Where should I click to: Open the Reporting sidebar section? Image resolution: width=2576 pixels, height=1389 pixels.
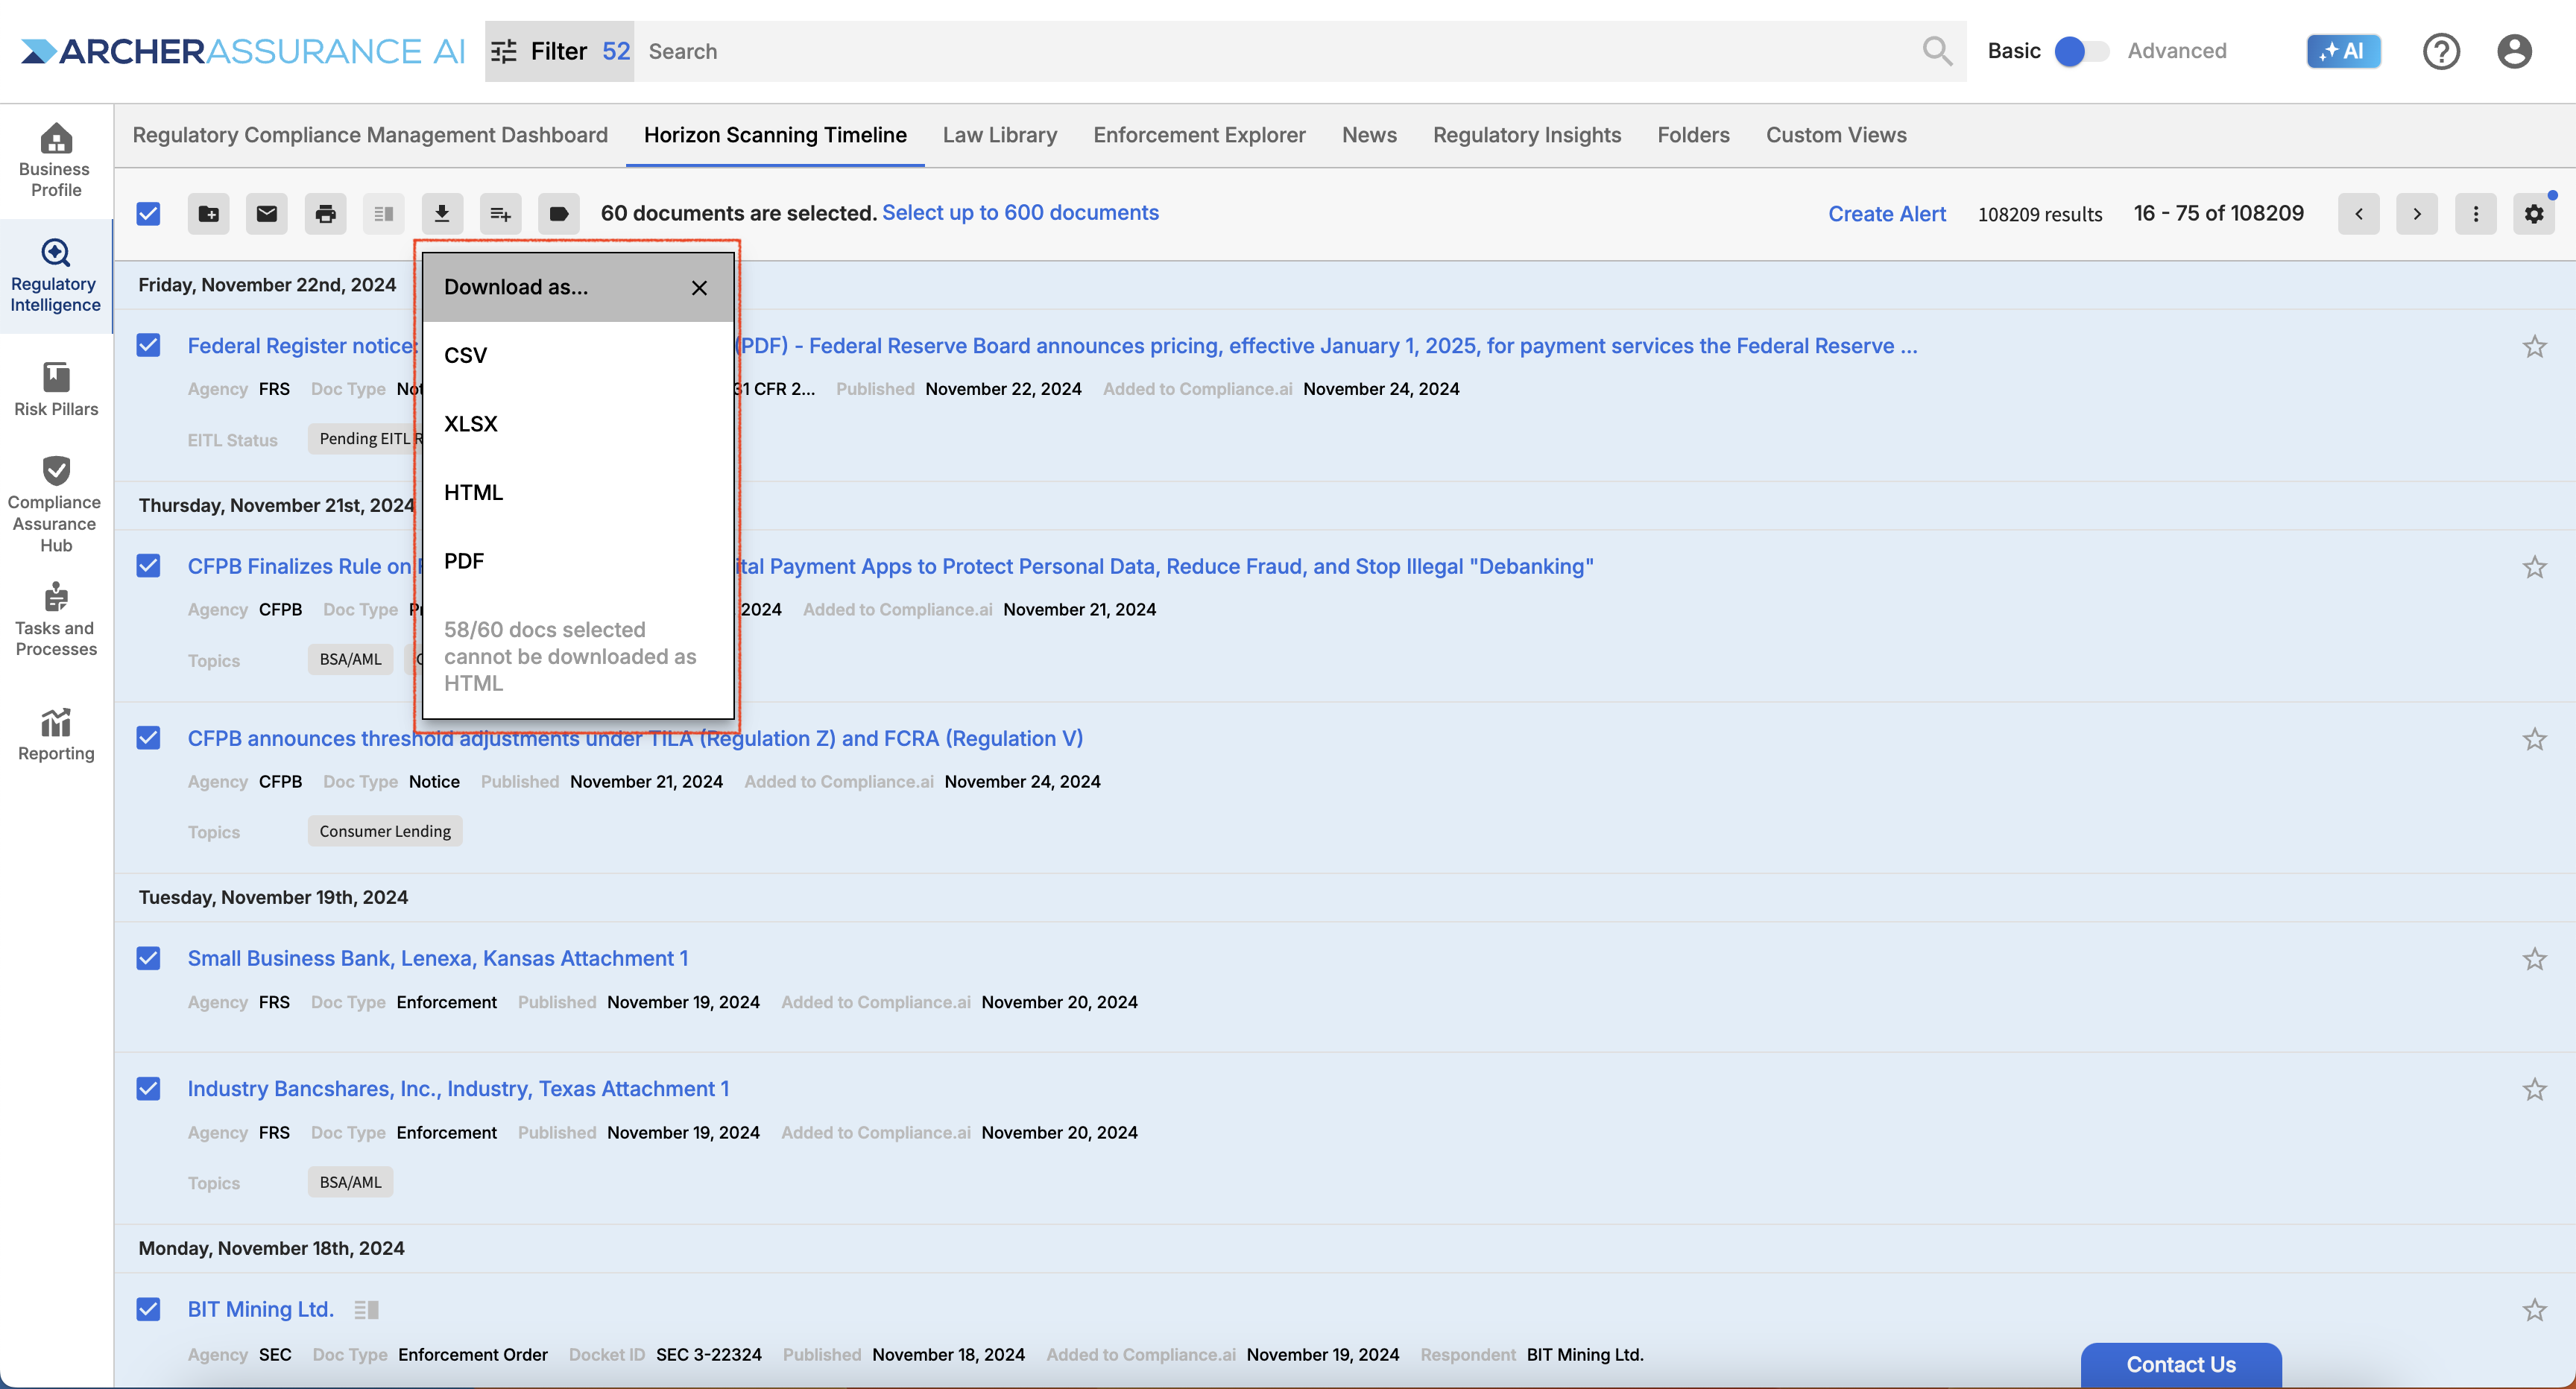tap(56, 735)
